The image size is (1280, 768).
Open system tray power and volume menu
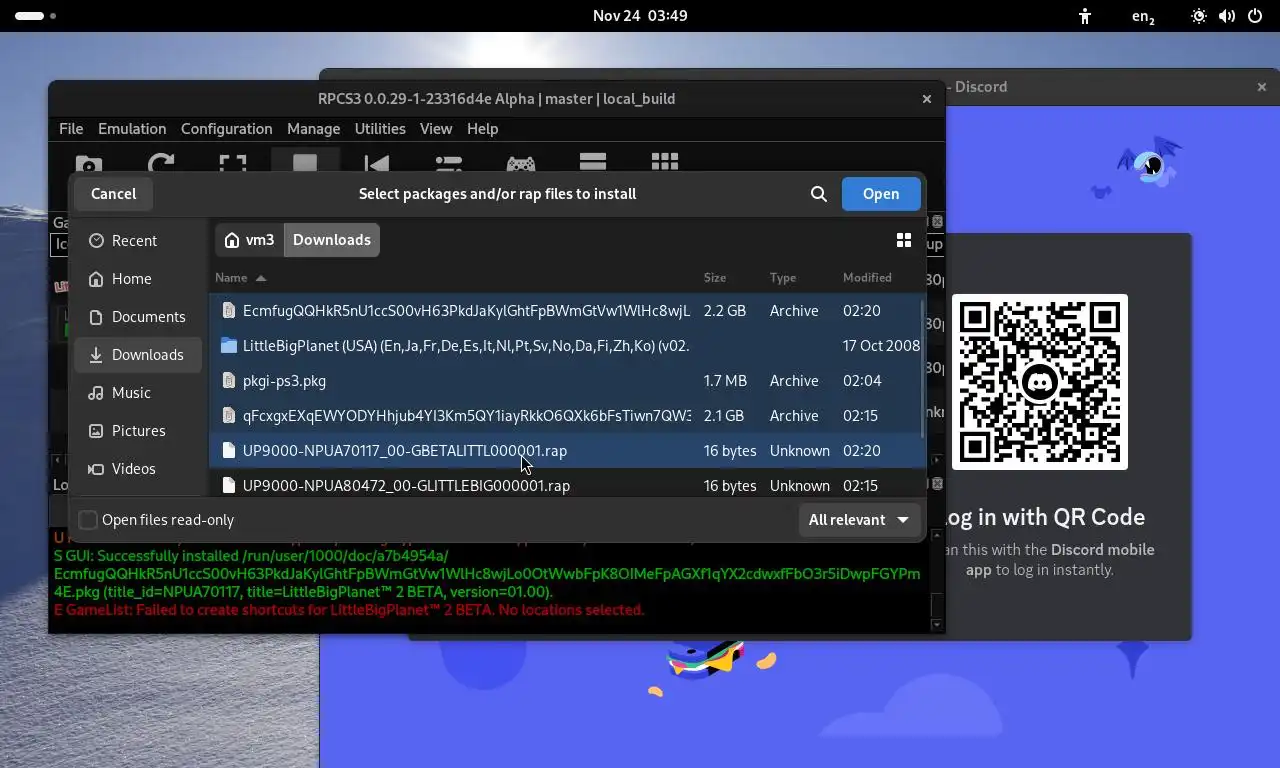[1226, 16]
